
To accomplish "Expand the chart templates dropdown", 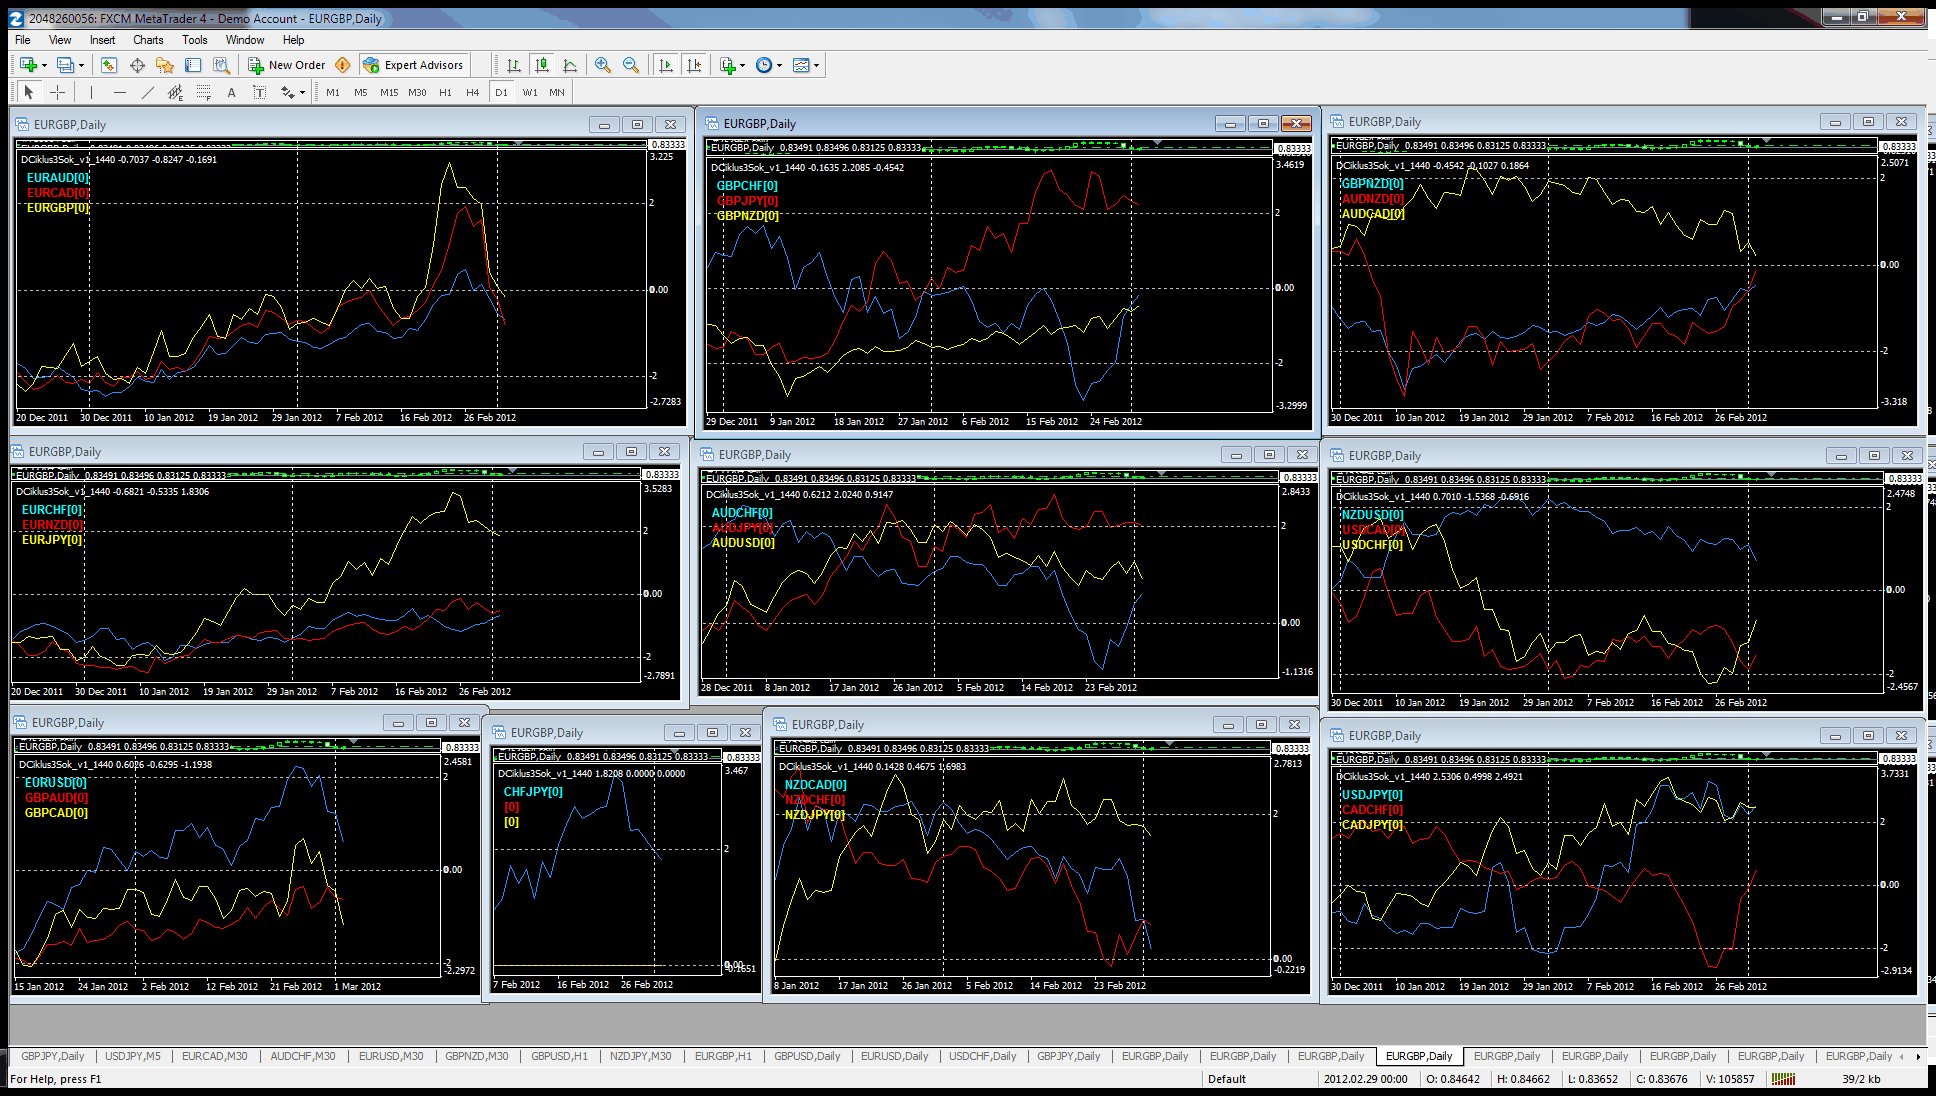I will click(x=817, y=65).
